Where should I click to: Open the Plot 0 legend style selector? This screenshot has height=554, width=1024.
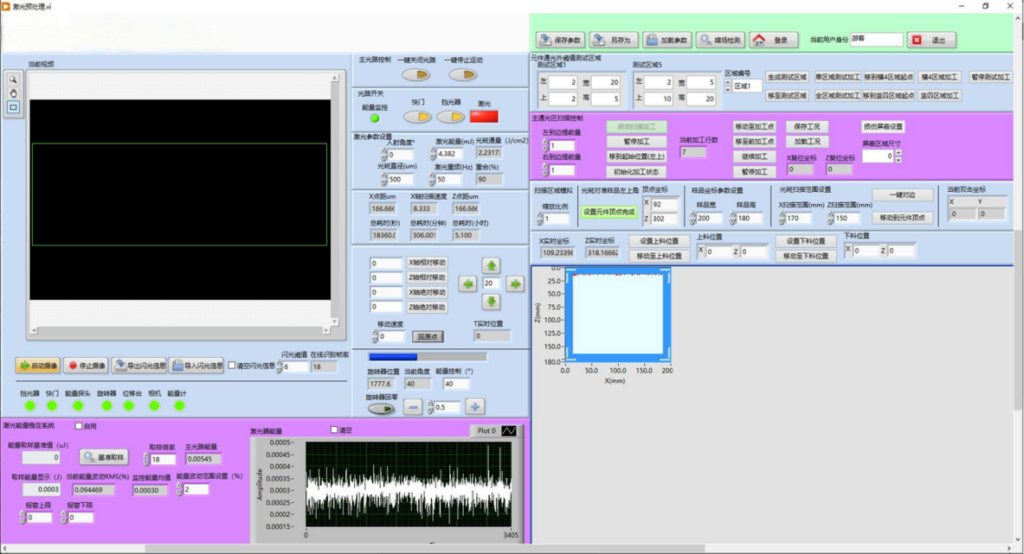(x=509, y=431)
